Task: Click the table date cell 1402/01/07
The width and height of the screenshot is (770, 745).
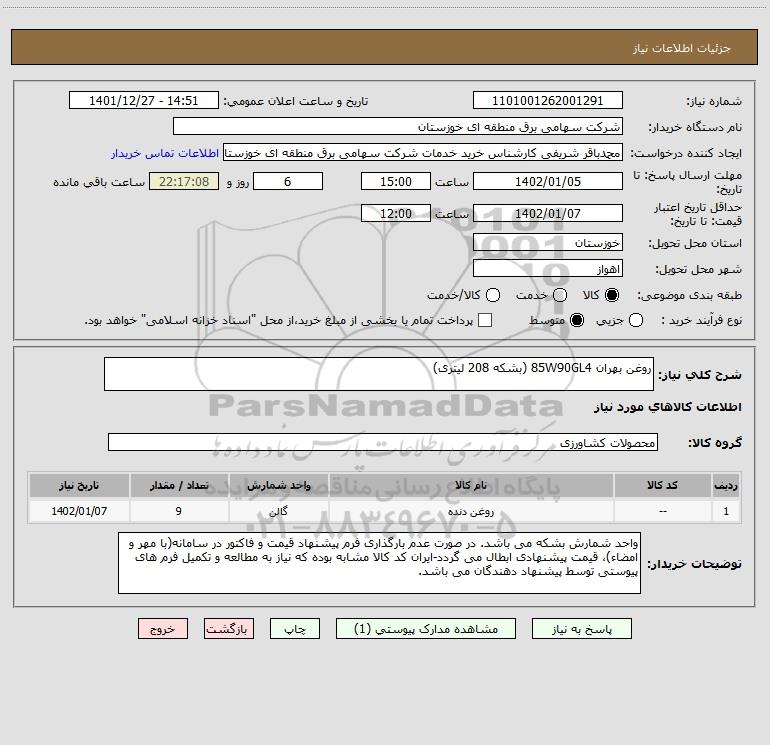Action: [79, 511]
